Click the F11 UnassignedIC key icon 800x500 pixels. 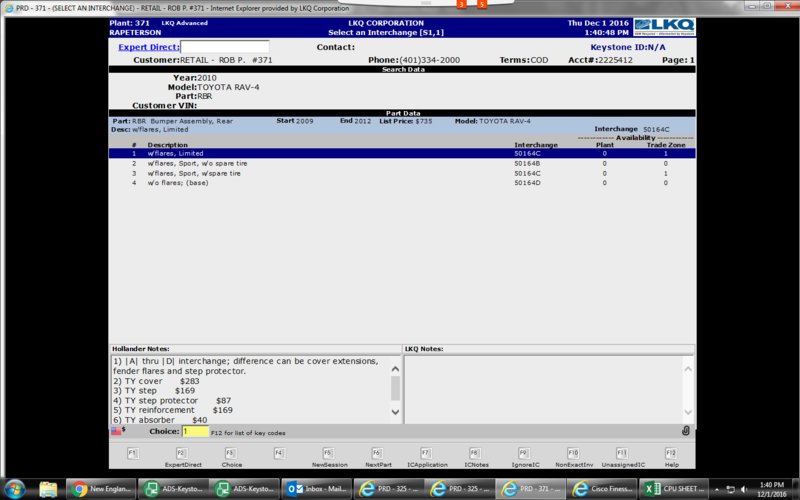point(622,453)
